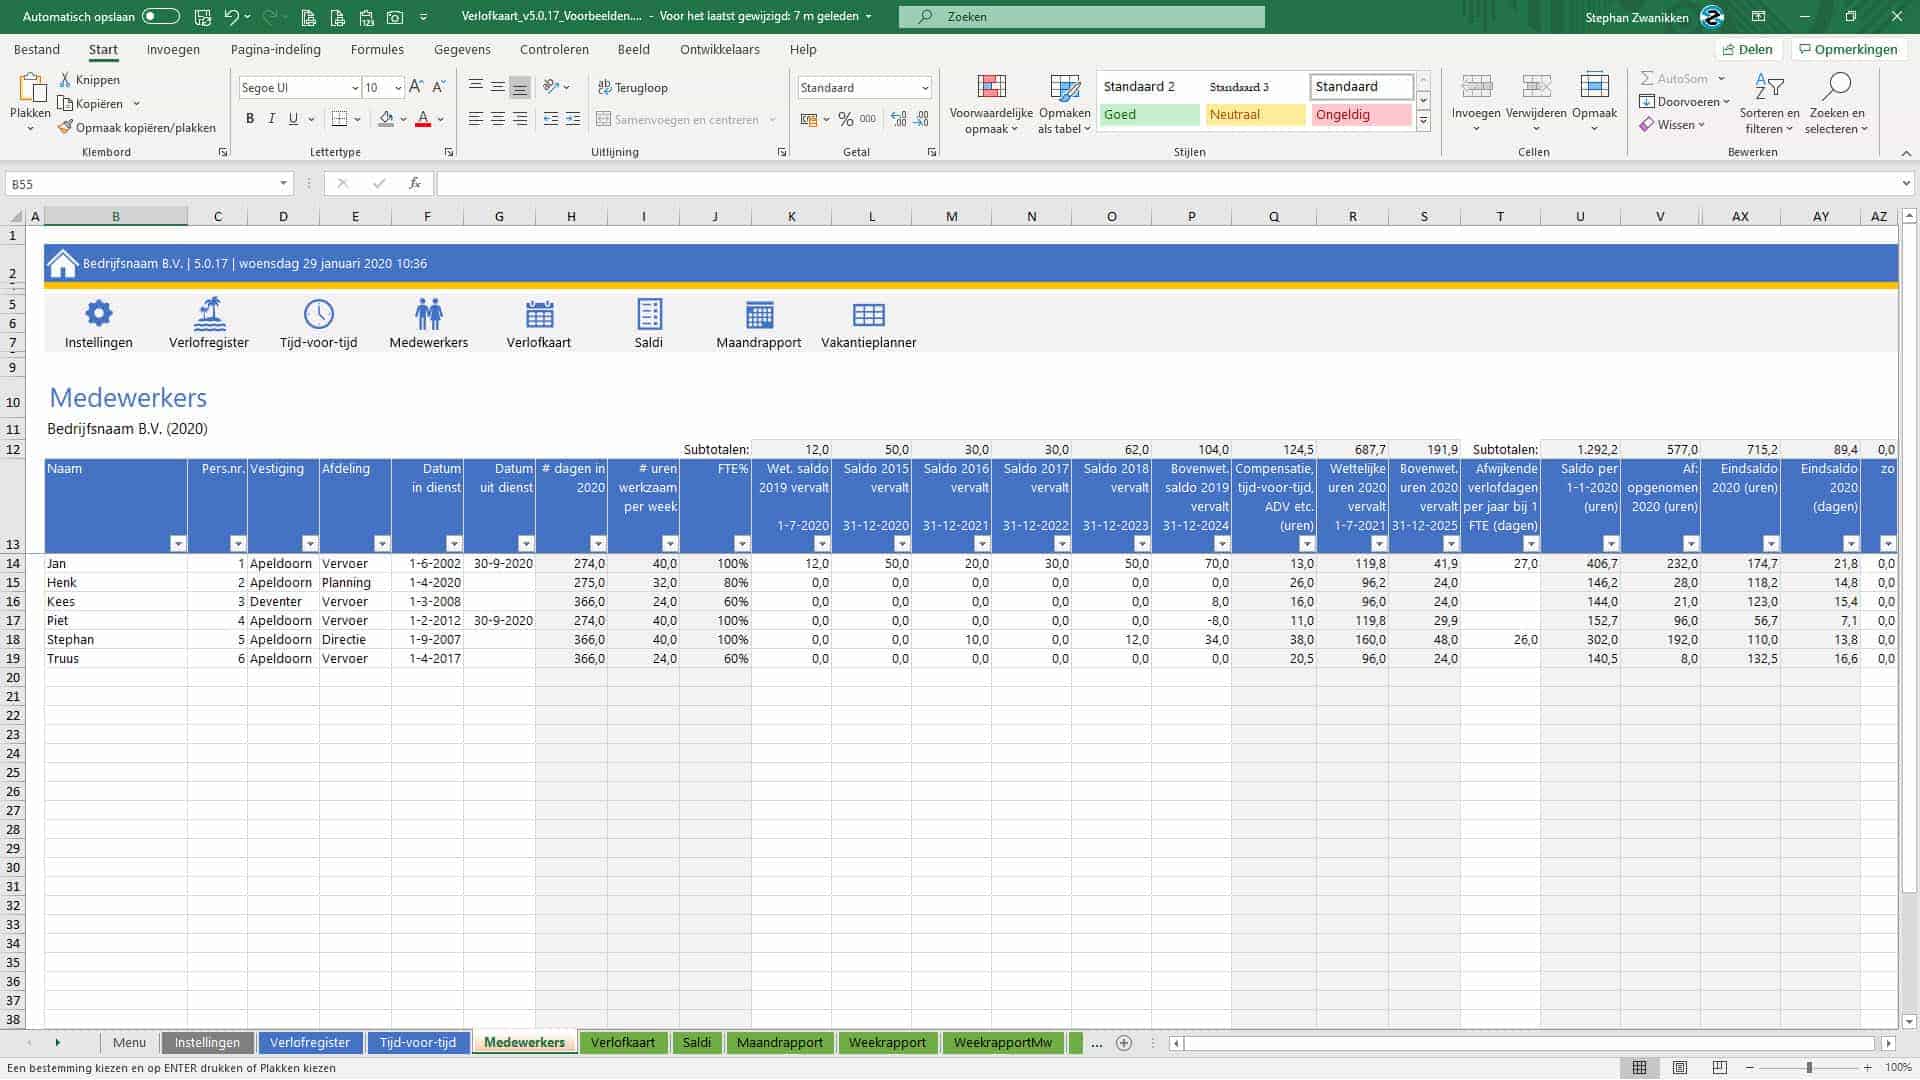Click the home icon in blue banner
The width and height of the screenshot is (1920, 1080).
(x=63, y=264)
